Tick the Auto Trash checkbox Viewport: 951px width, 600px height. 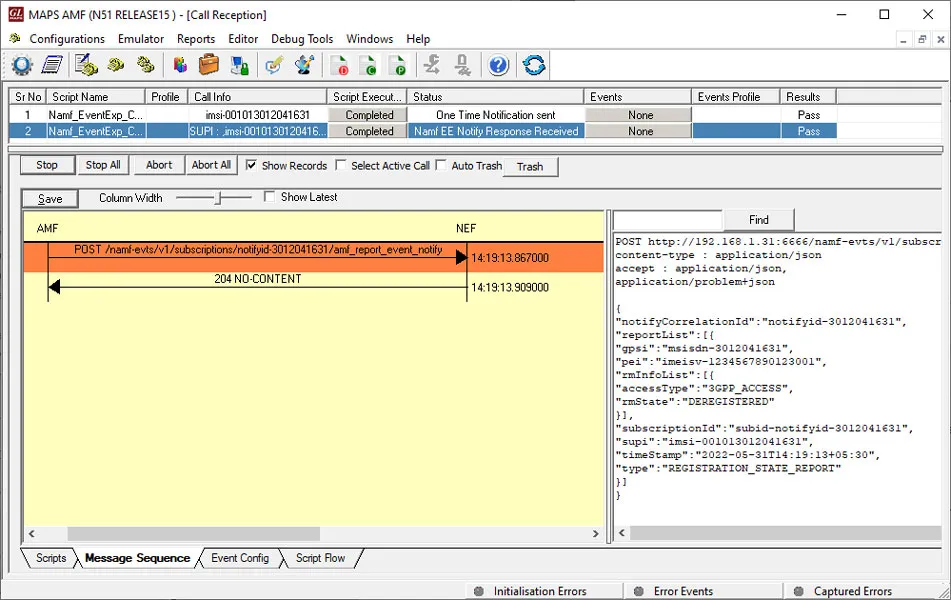tap(441, 165)
